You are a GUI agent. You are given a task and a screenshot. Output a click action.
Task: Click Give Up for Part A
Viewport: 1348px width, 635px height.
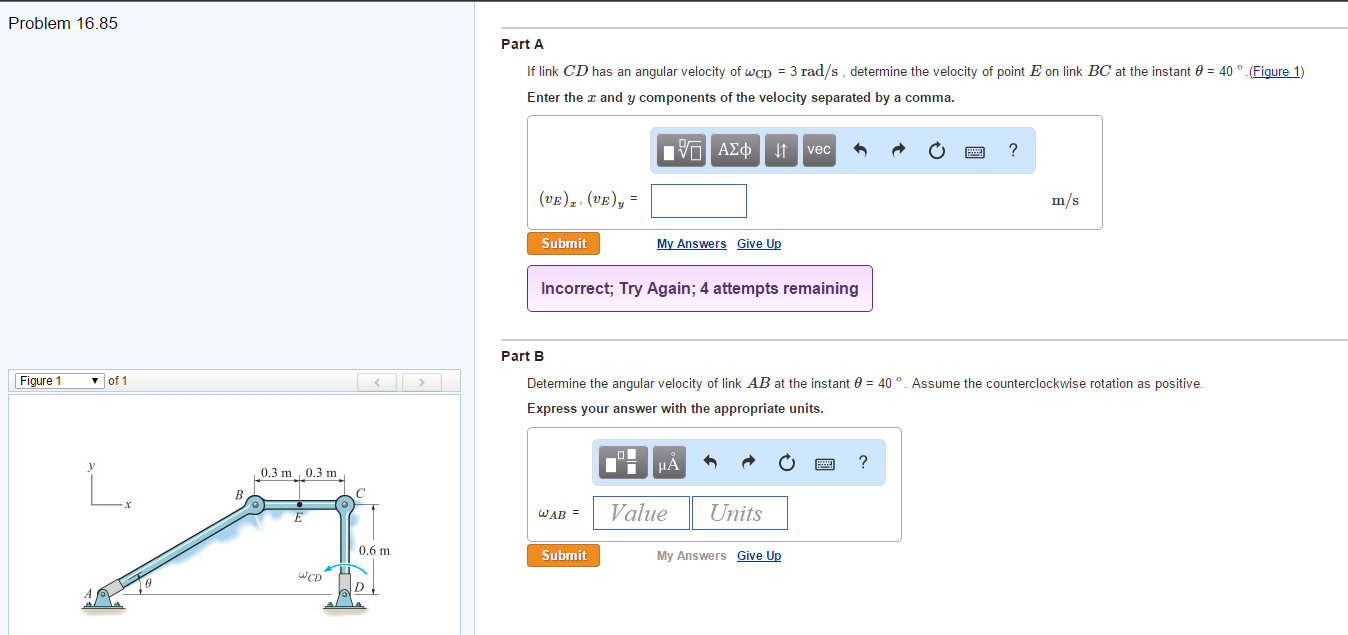pos(758,243)
